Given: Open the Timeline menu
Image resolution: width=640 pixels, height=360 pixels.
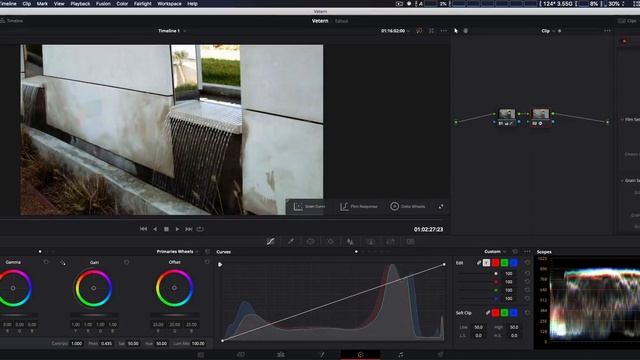Looking at the screenshot, I should pos(8,4).
